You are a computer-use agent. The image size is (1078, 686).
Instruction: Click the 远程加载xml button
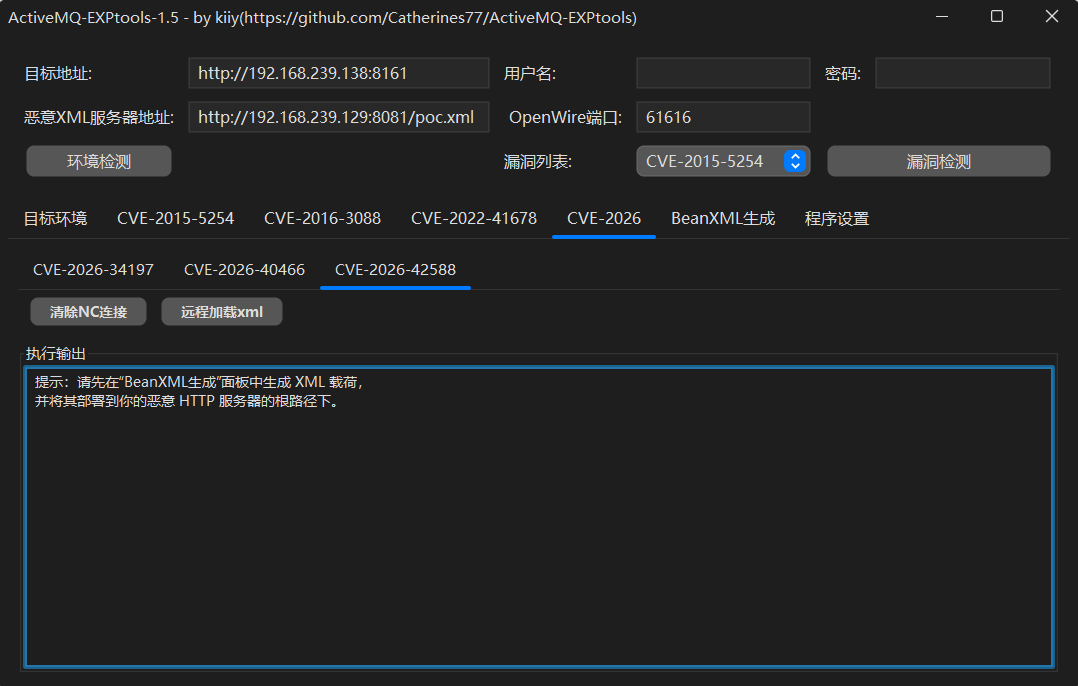click(222, 312)
